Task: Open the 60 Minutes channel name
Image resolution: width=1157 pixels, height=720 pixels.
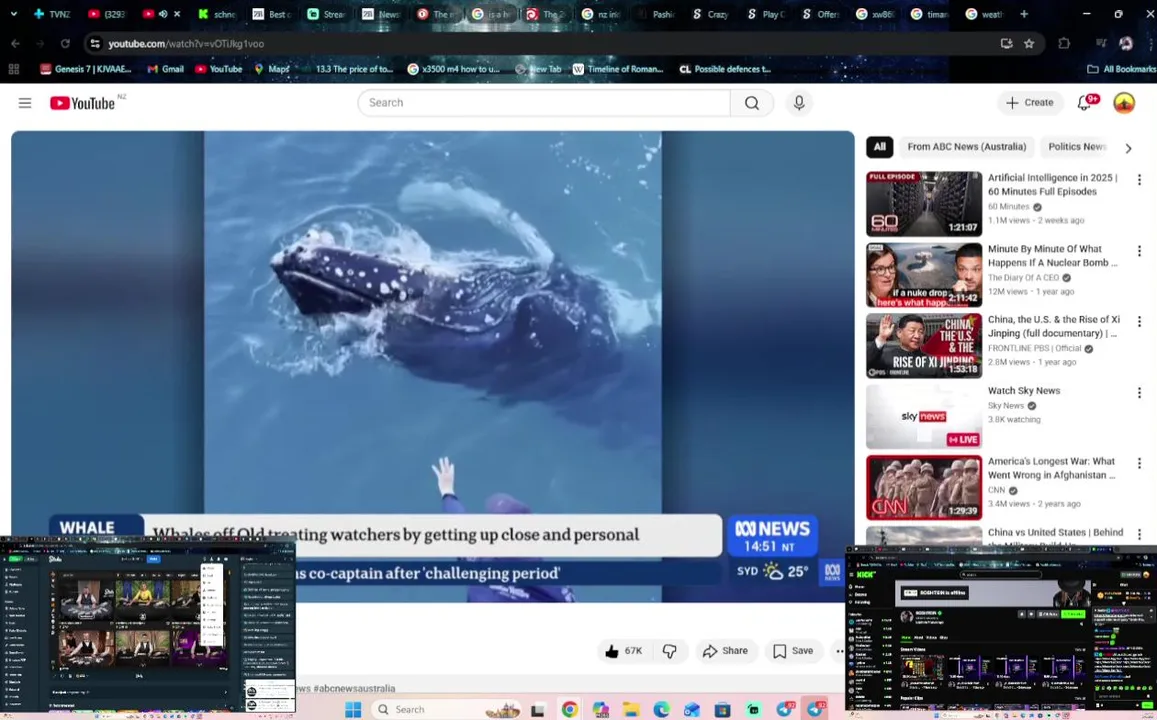Action: tap(1008, 207)
